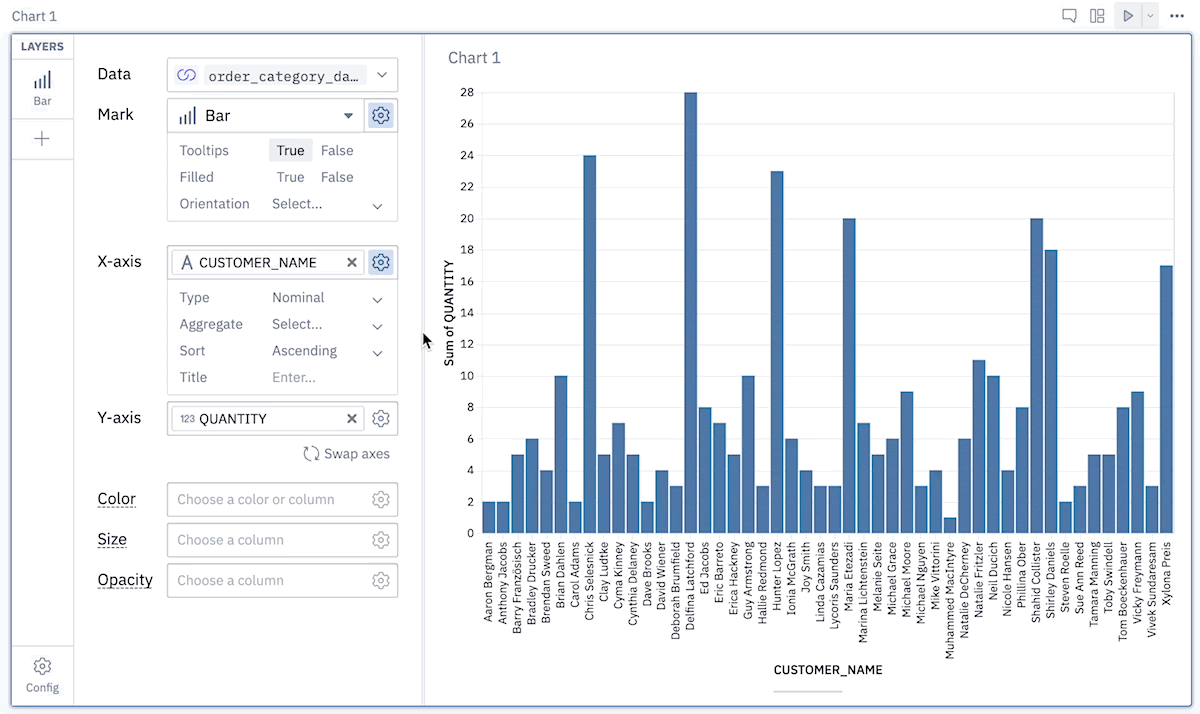Click the comment icon in top toolbar
The width and height of the screenshot is (1200, 714).
click(x=1069, y=16)
